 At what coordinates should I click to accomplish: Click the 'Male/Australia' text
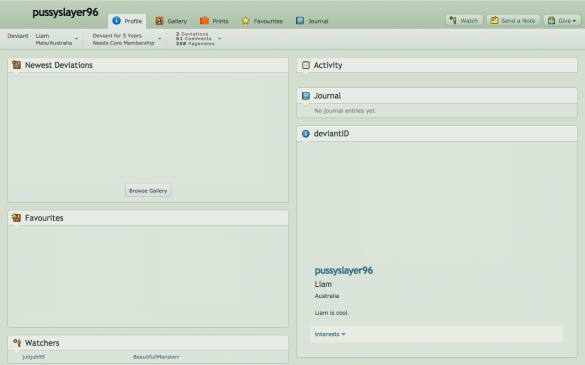[54, 43]
